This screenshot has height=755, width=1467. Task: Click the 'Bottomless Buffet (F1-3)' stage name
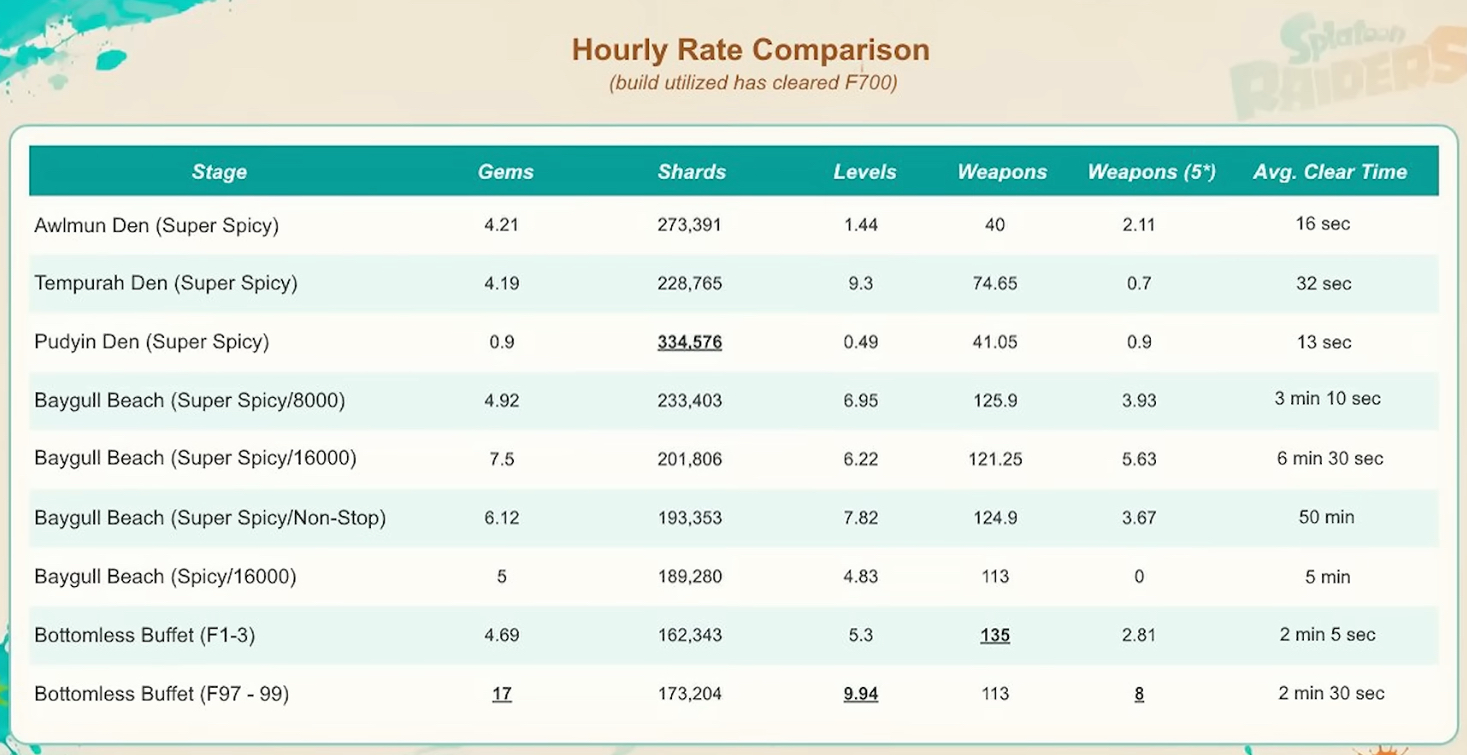pyautogui.click(x=147, y=635)
